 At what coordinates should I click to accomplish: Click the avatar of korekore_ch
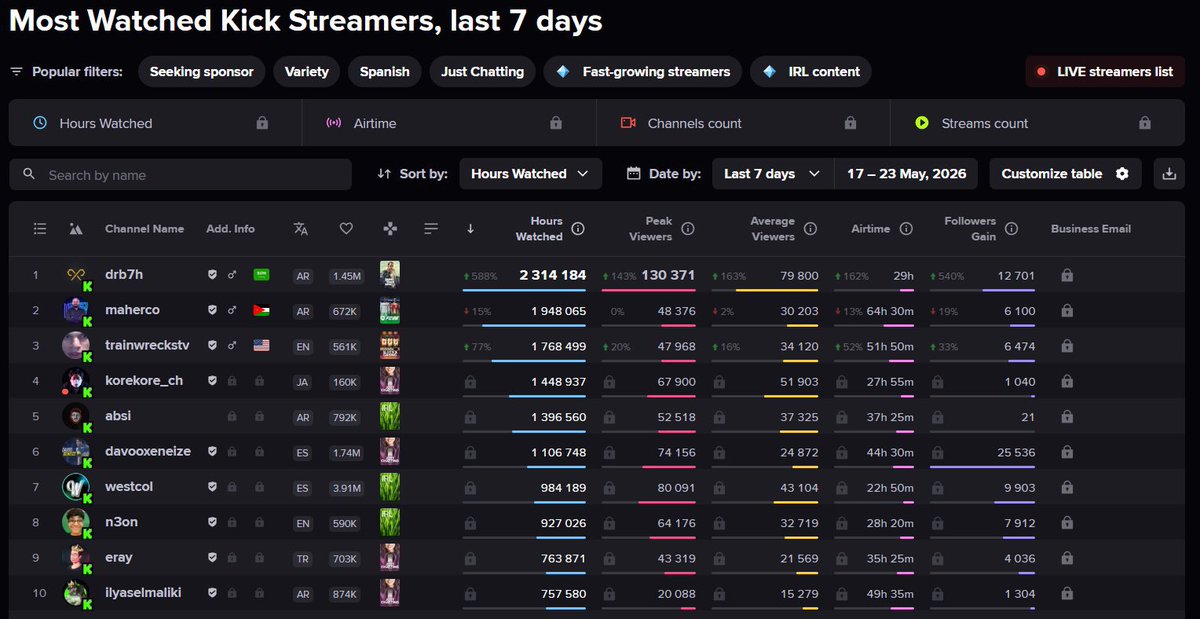coord(76,381)
